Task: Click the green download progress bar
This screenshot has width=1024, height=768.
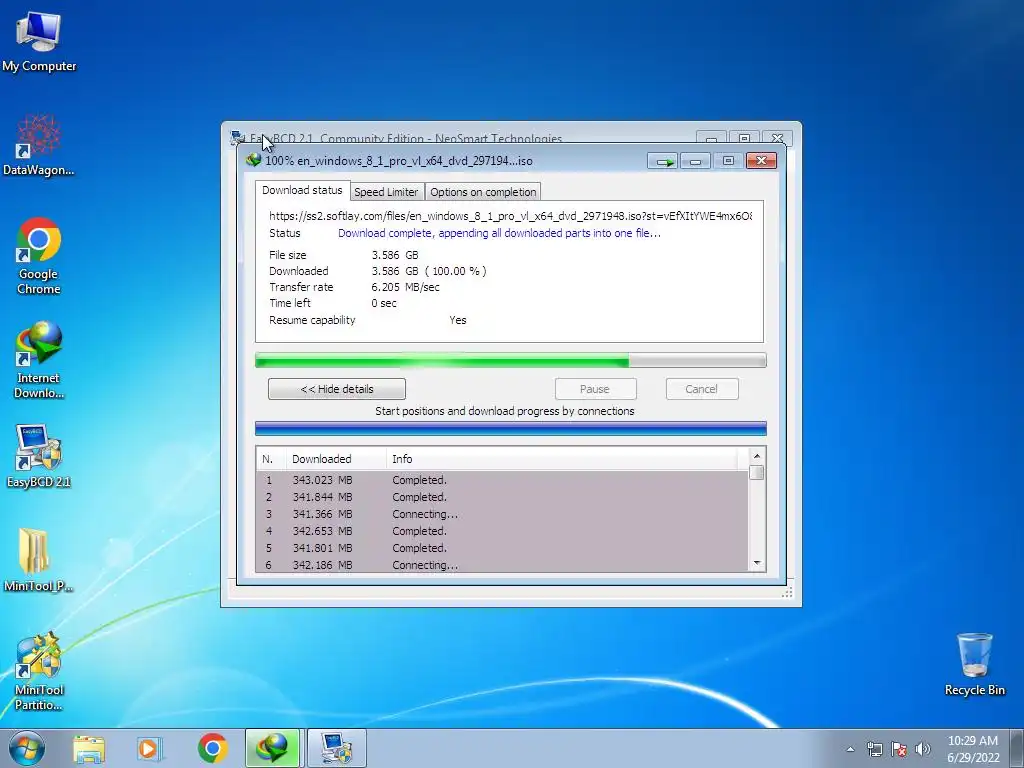Action: tap(510, 360)
